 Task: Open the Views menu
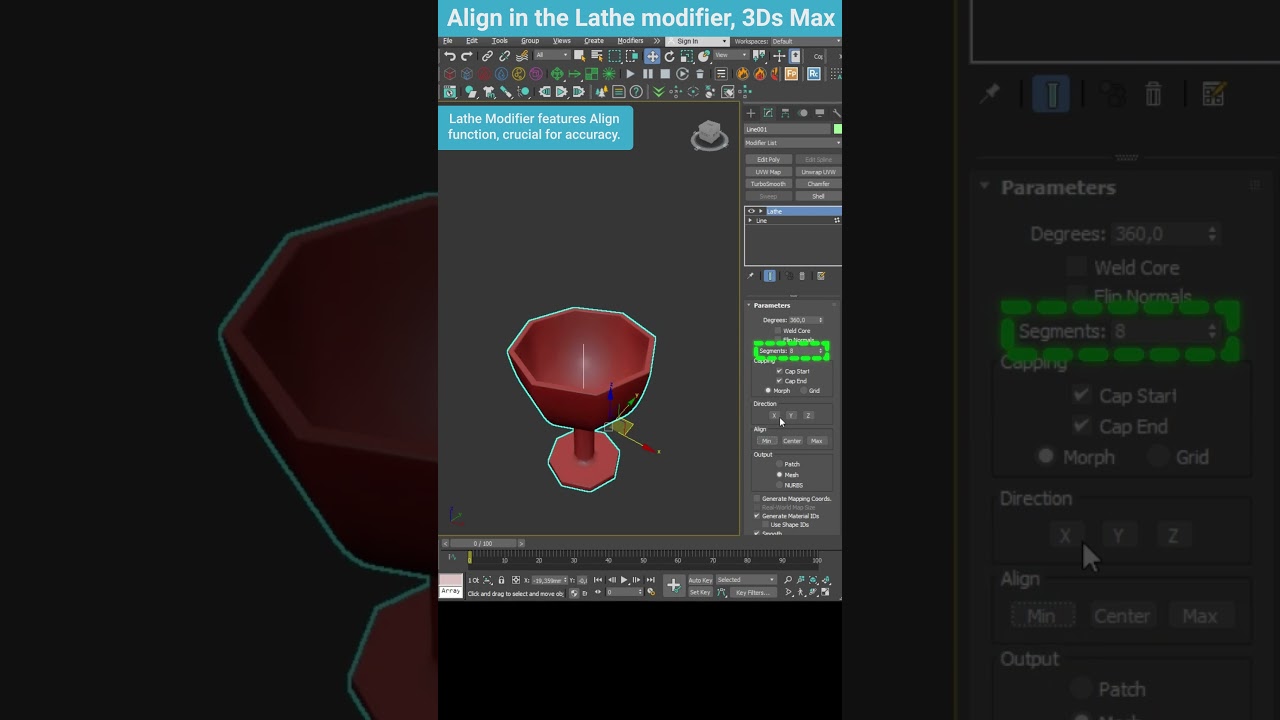point(562,41)
